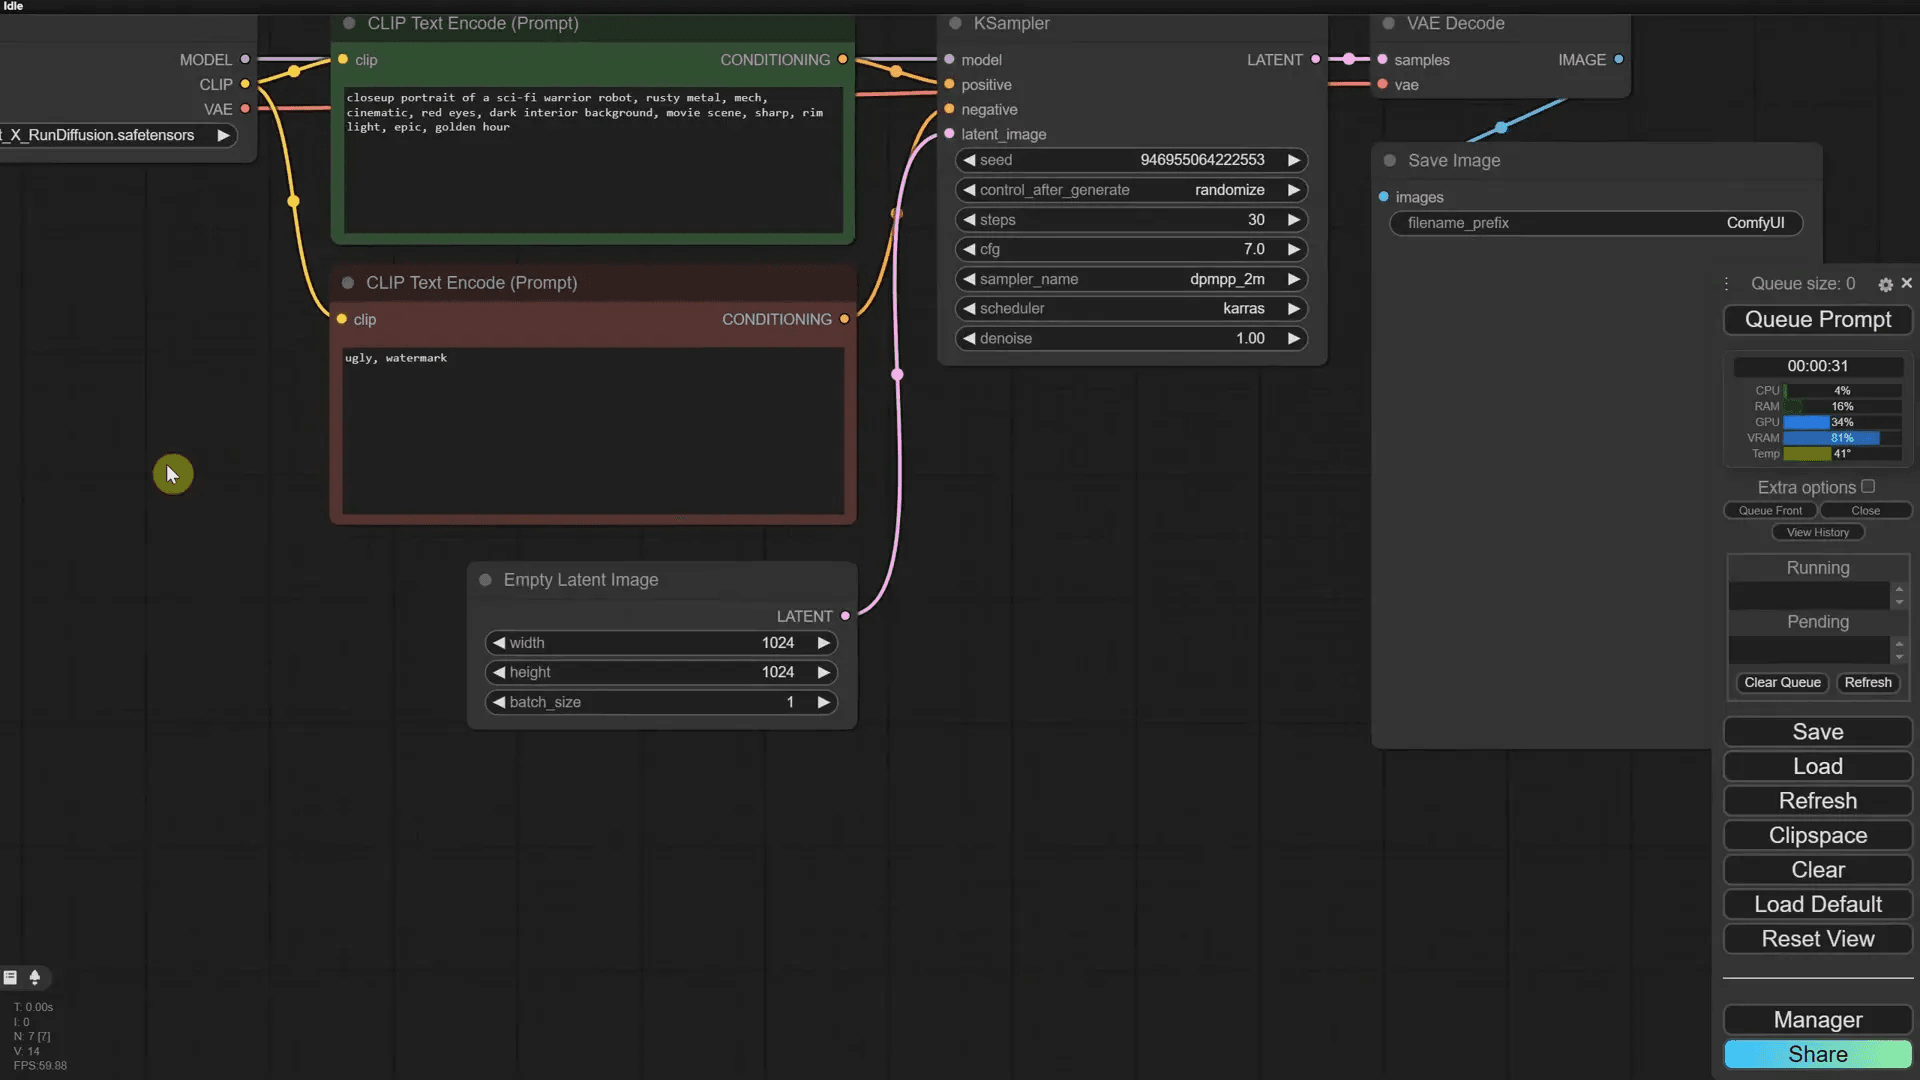Screen dimensions: 1920x1080
Task: Increase the seed value with right arrow
Action: pyautogui.click(x=1293, y=160)
